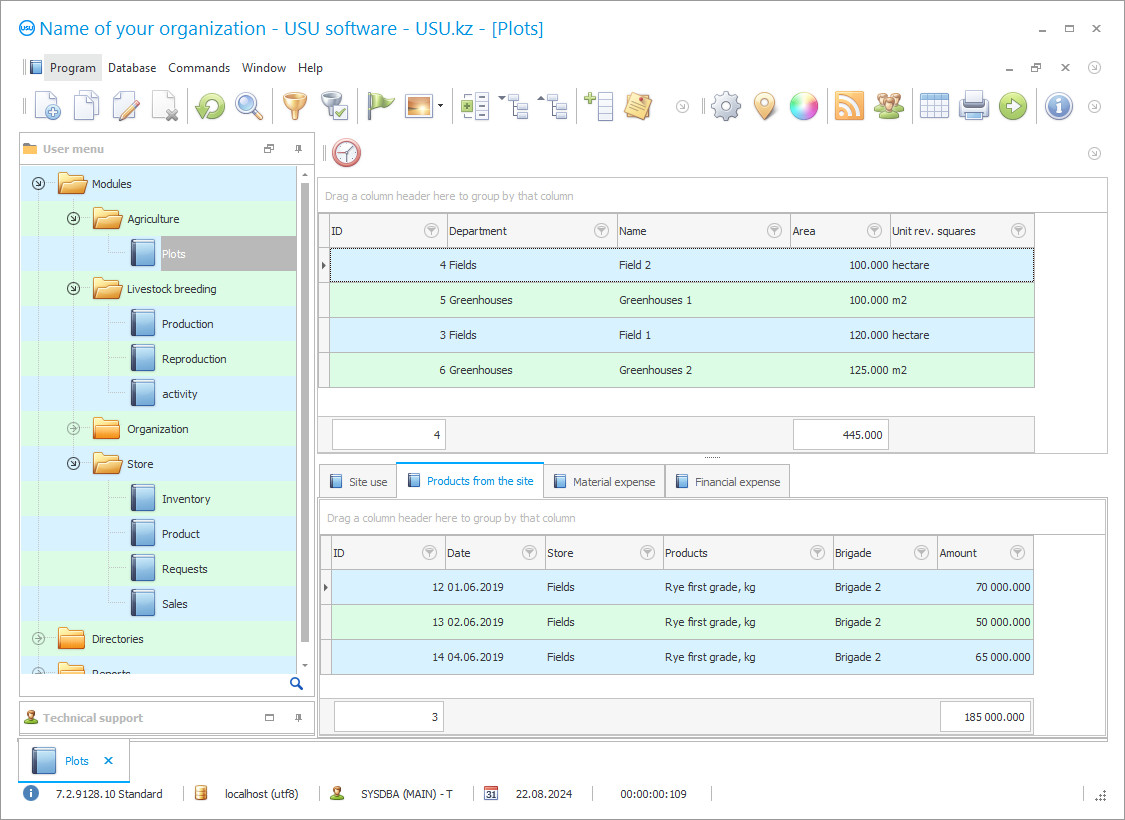This screenshot has width=1125, height=820.
Task: Click the users group icon
Action: point(888,106)
